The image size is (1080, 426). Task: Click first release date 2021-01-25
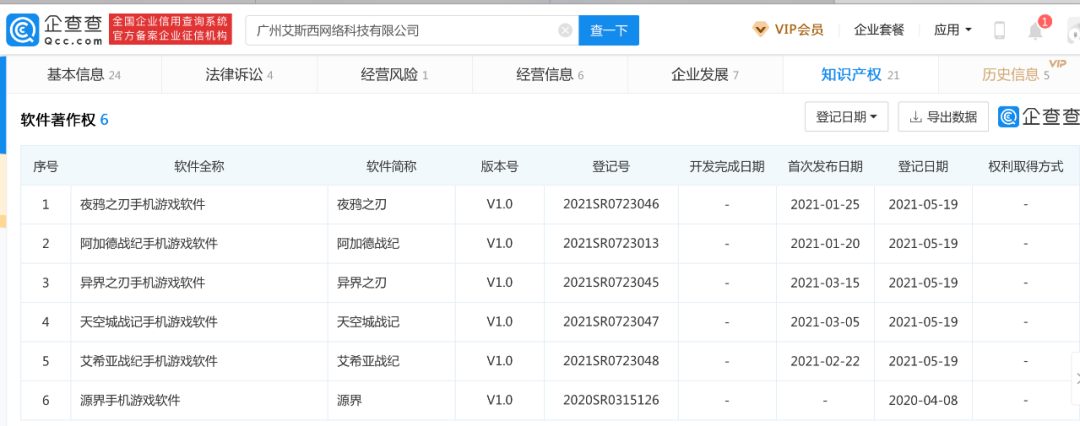[824, 204]
